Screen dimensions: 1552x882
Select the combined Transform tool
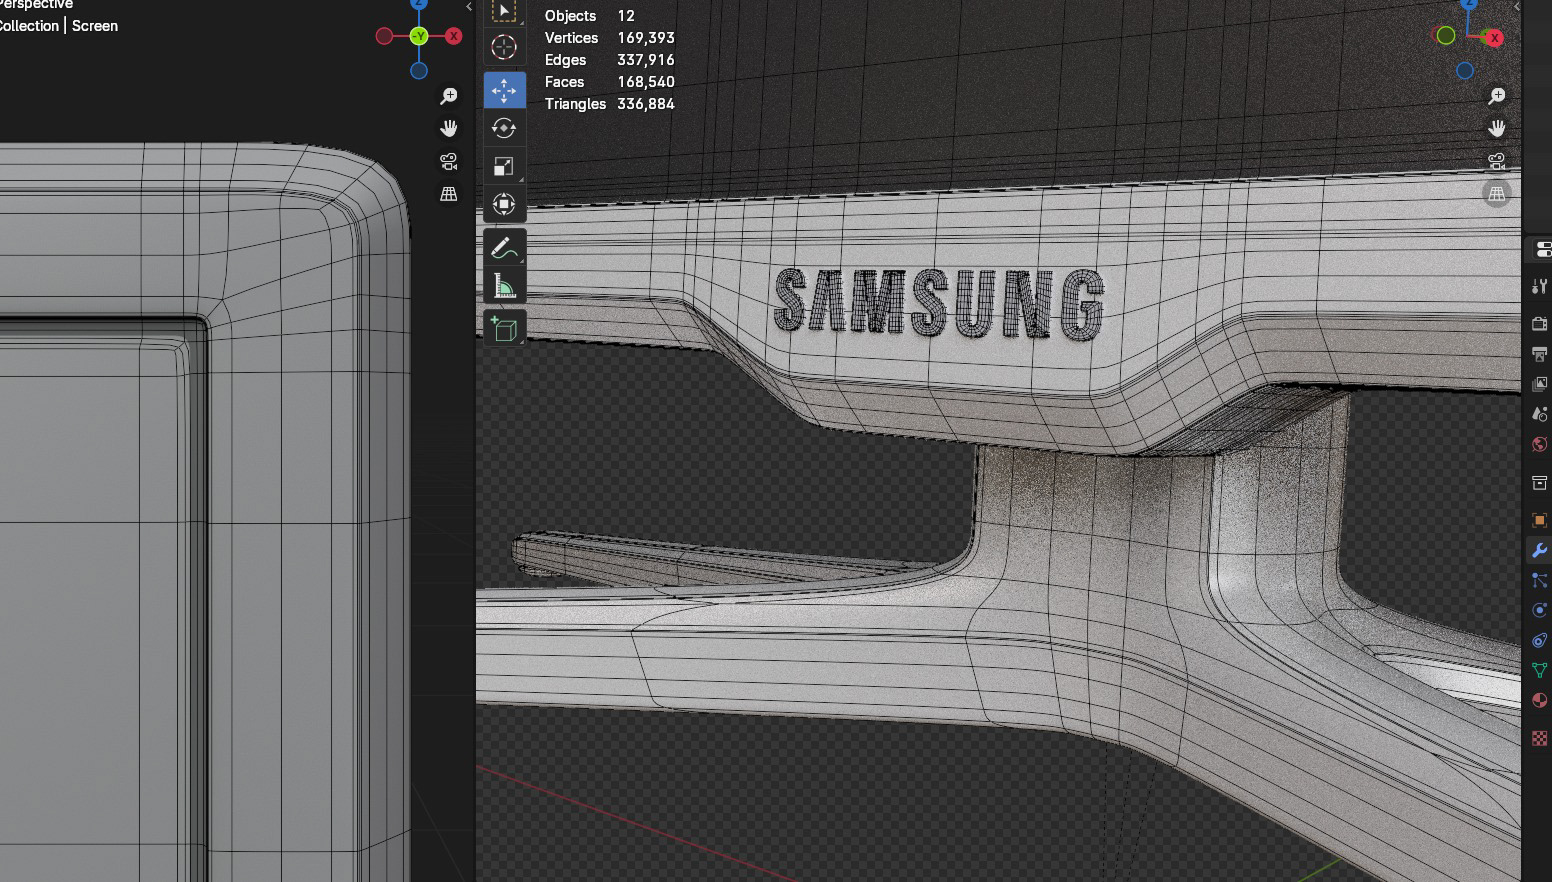tap(504, 204)
